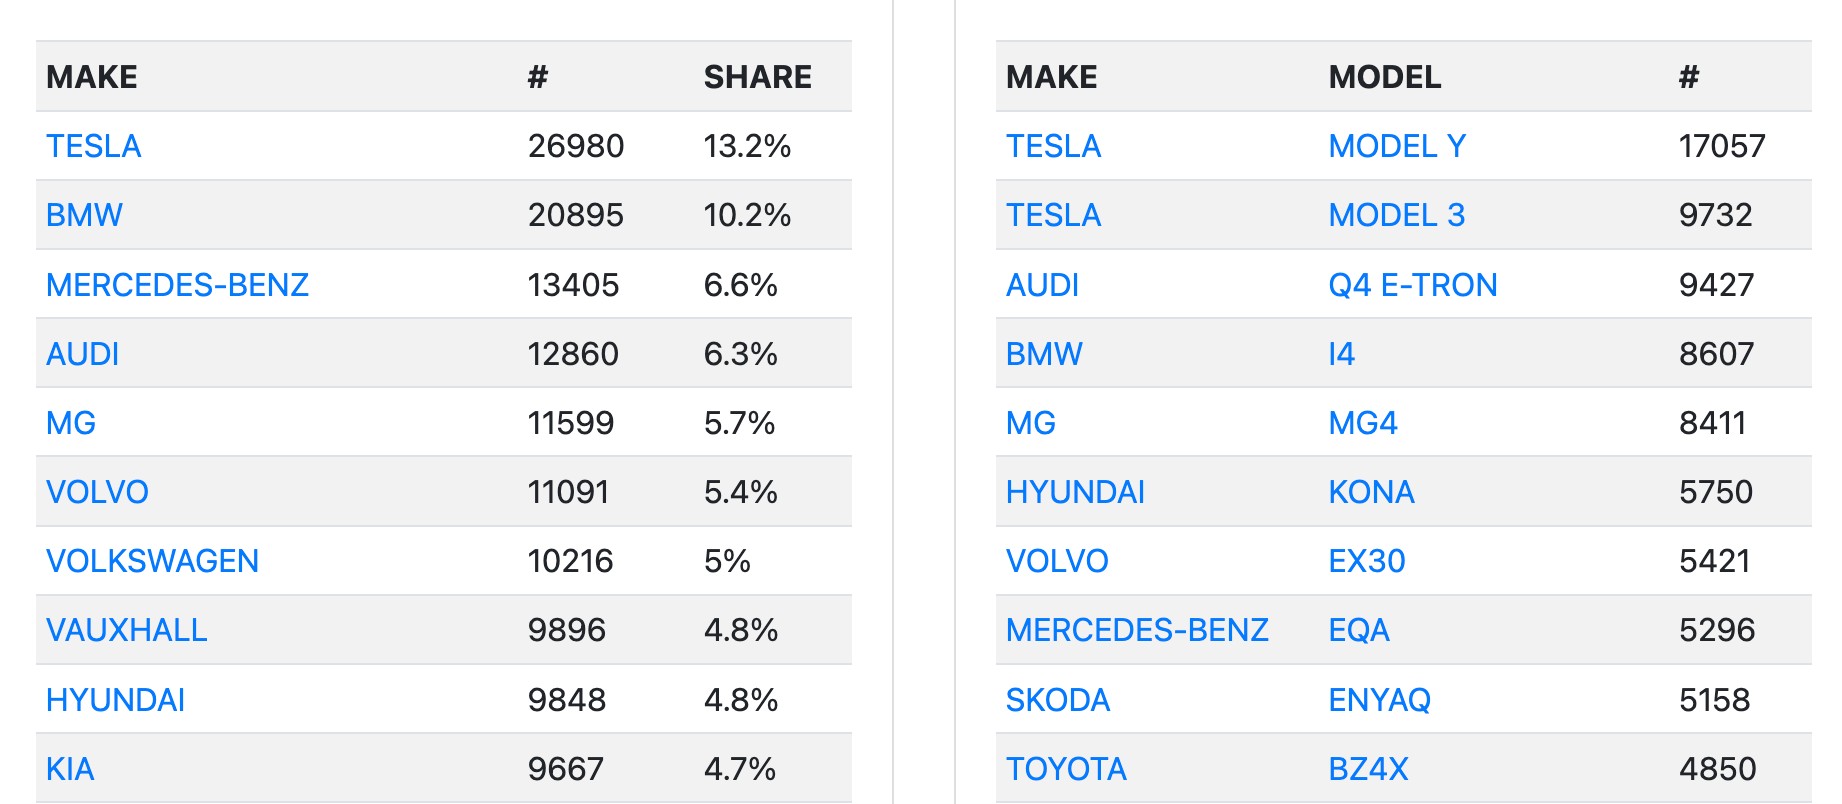Select the VAUXHALL make link
Image resolution: width=1842 pixels, height=804 pixels.
click(x=126, y=630)
